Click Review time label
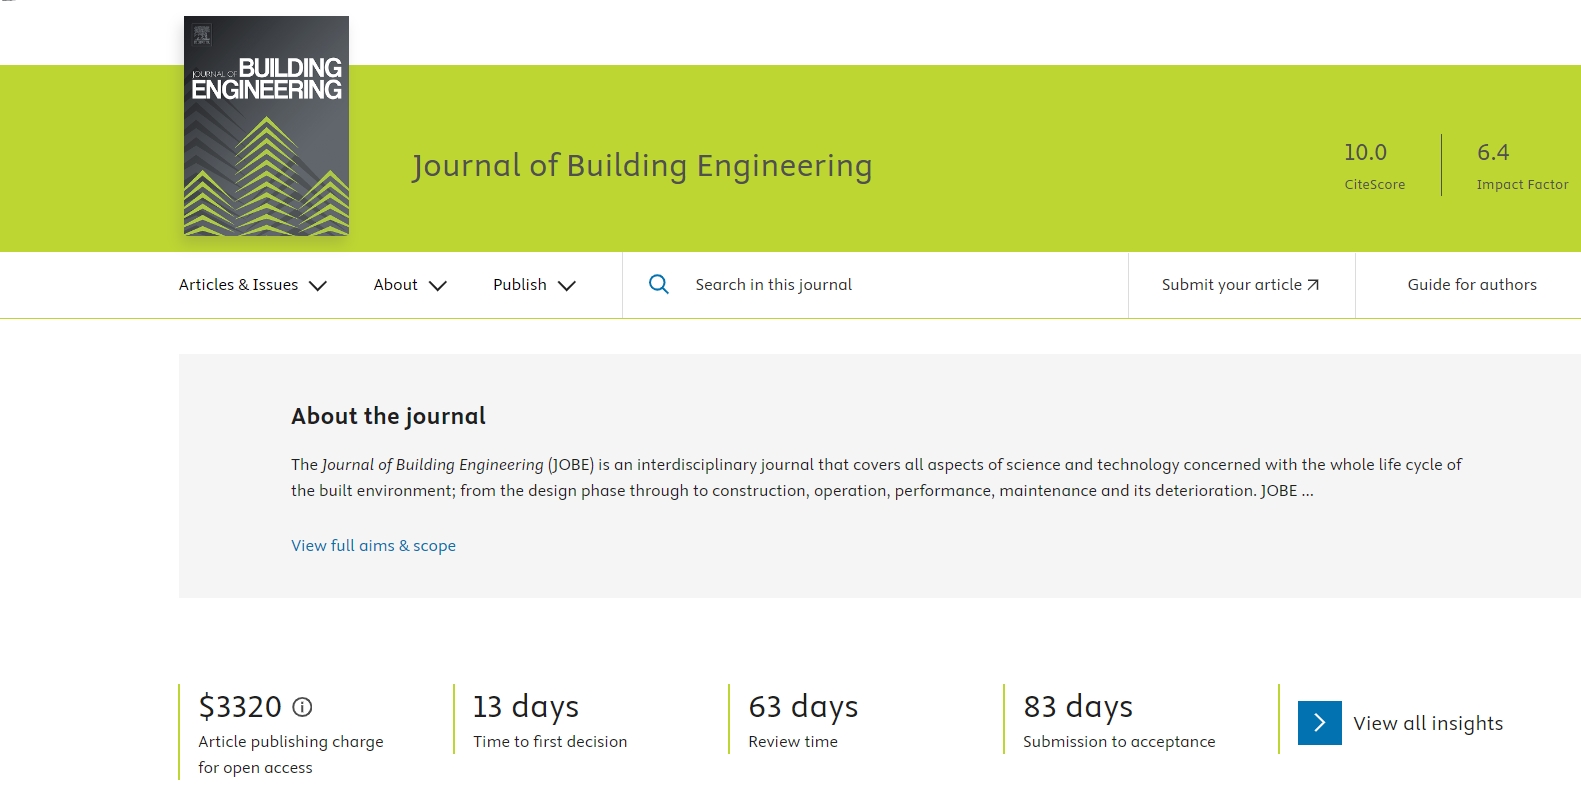 tap(793, 742)
